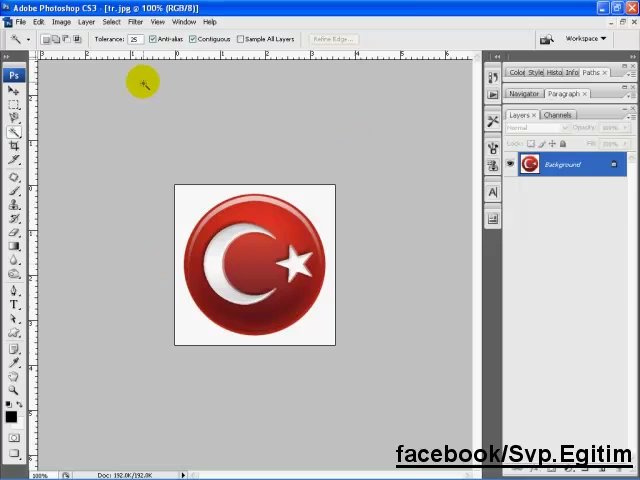The image size is (640, 480).
Task: Enable Sample All Layers checkbox
Action: click(x=240, y=39)
